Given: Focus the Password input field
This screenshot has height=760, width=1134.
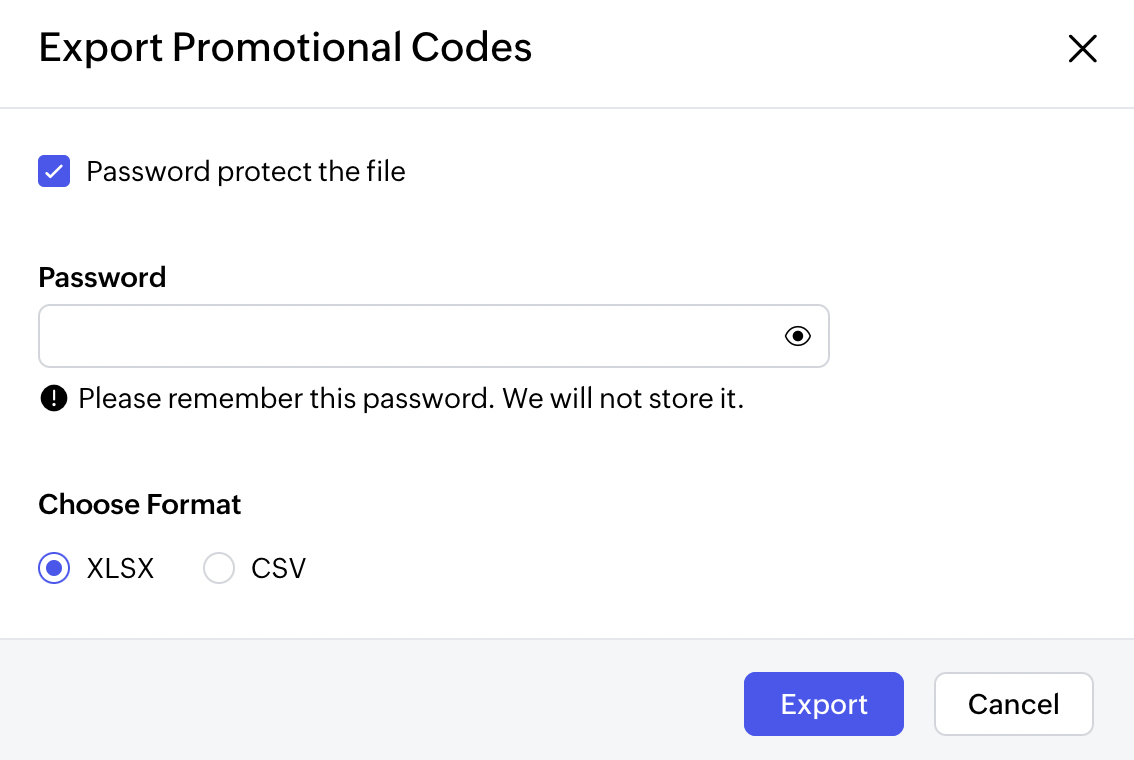Looking at the screenshot, I should [x=400, y=336].
